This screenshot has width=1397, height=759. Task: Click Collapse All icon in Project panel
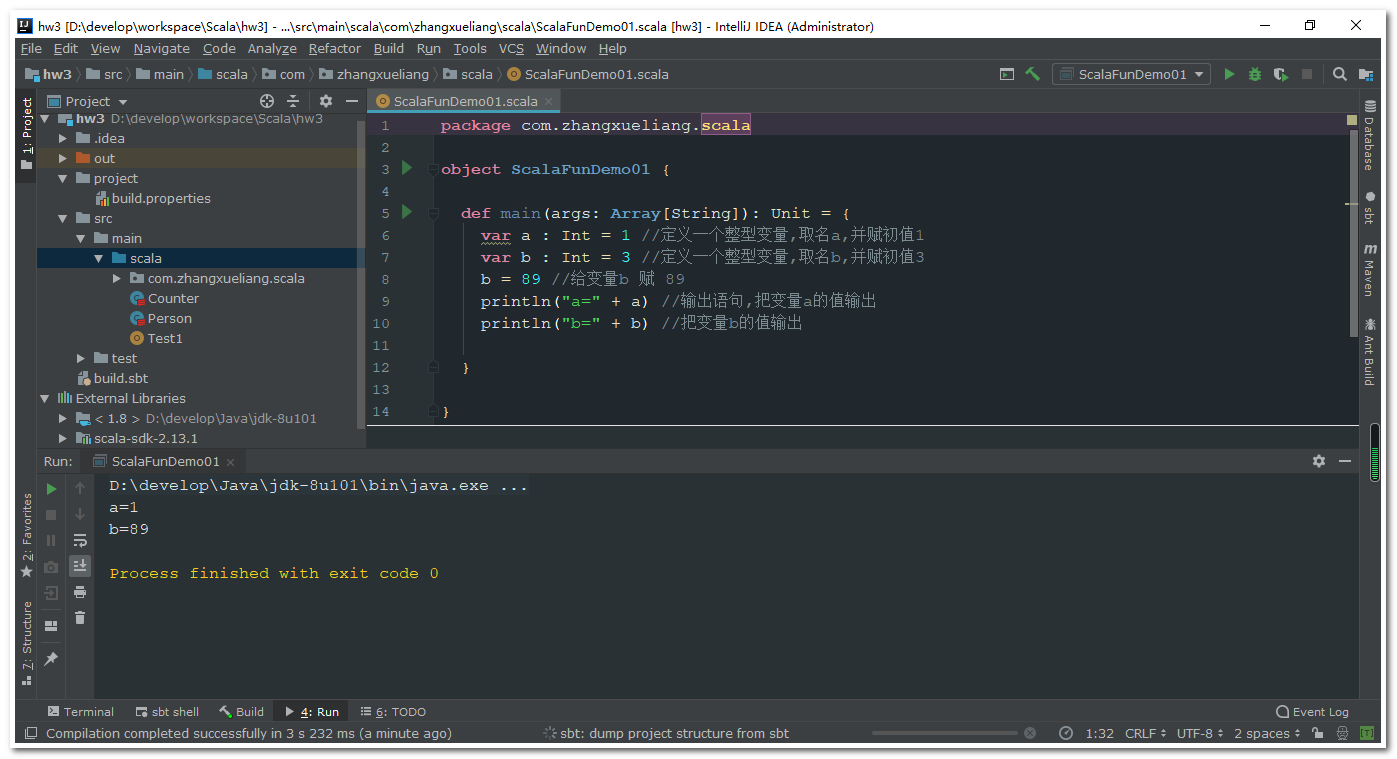[x=293, y=101]
